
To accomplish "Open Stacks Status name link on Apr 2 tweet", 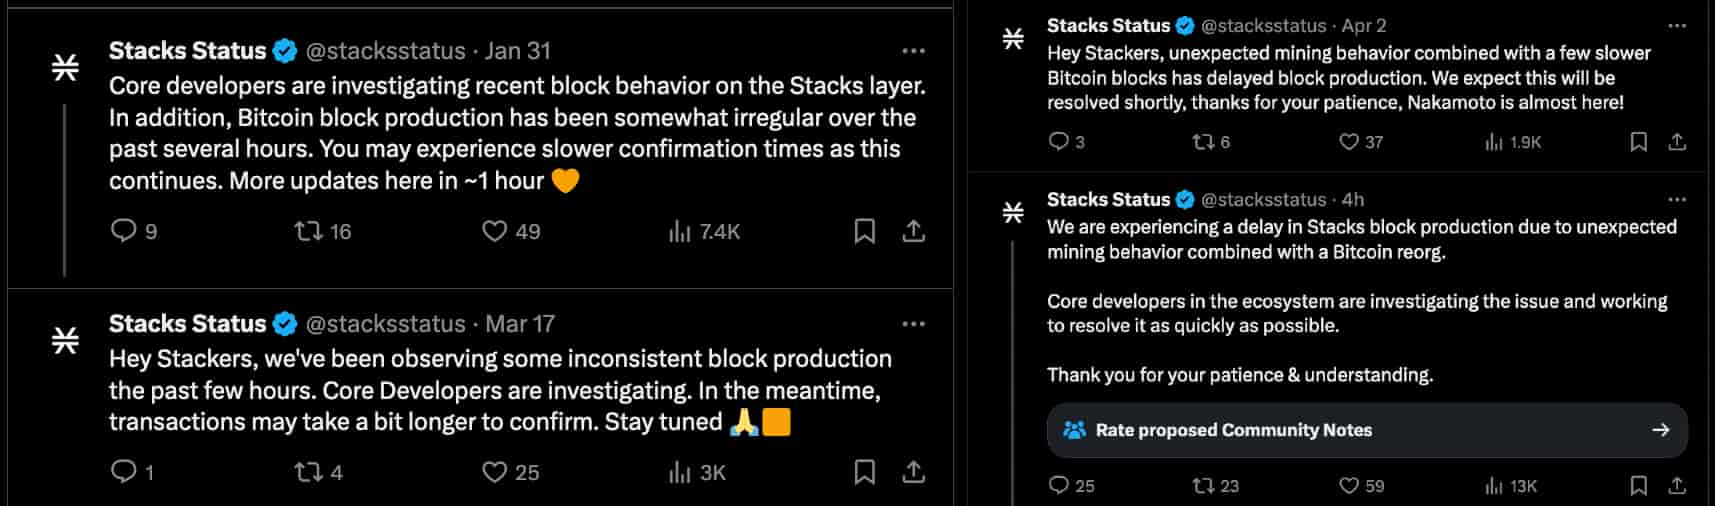I will [1108, 26].
